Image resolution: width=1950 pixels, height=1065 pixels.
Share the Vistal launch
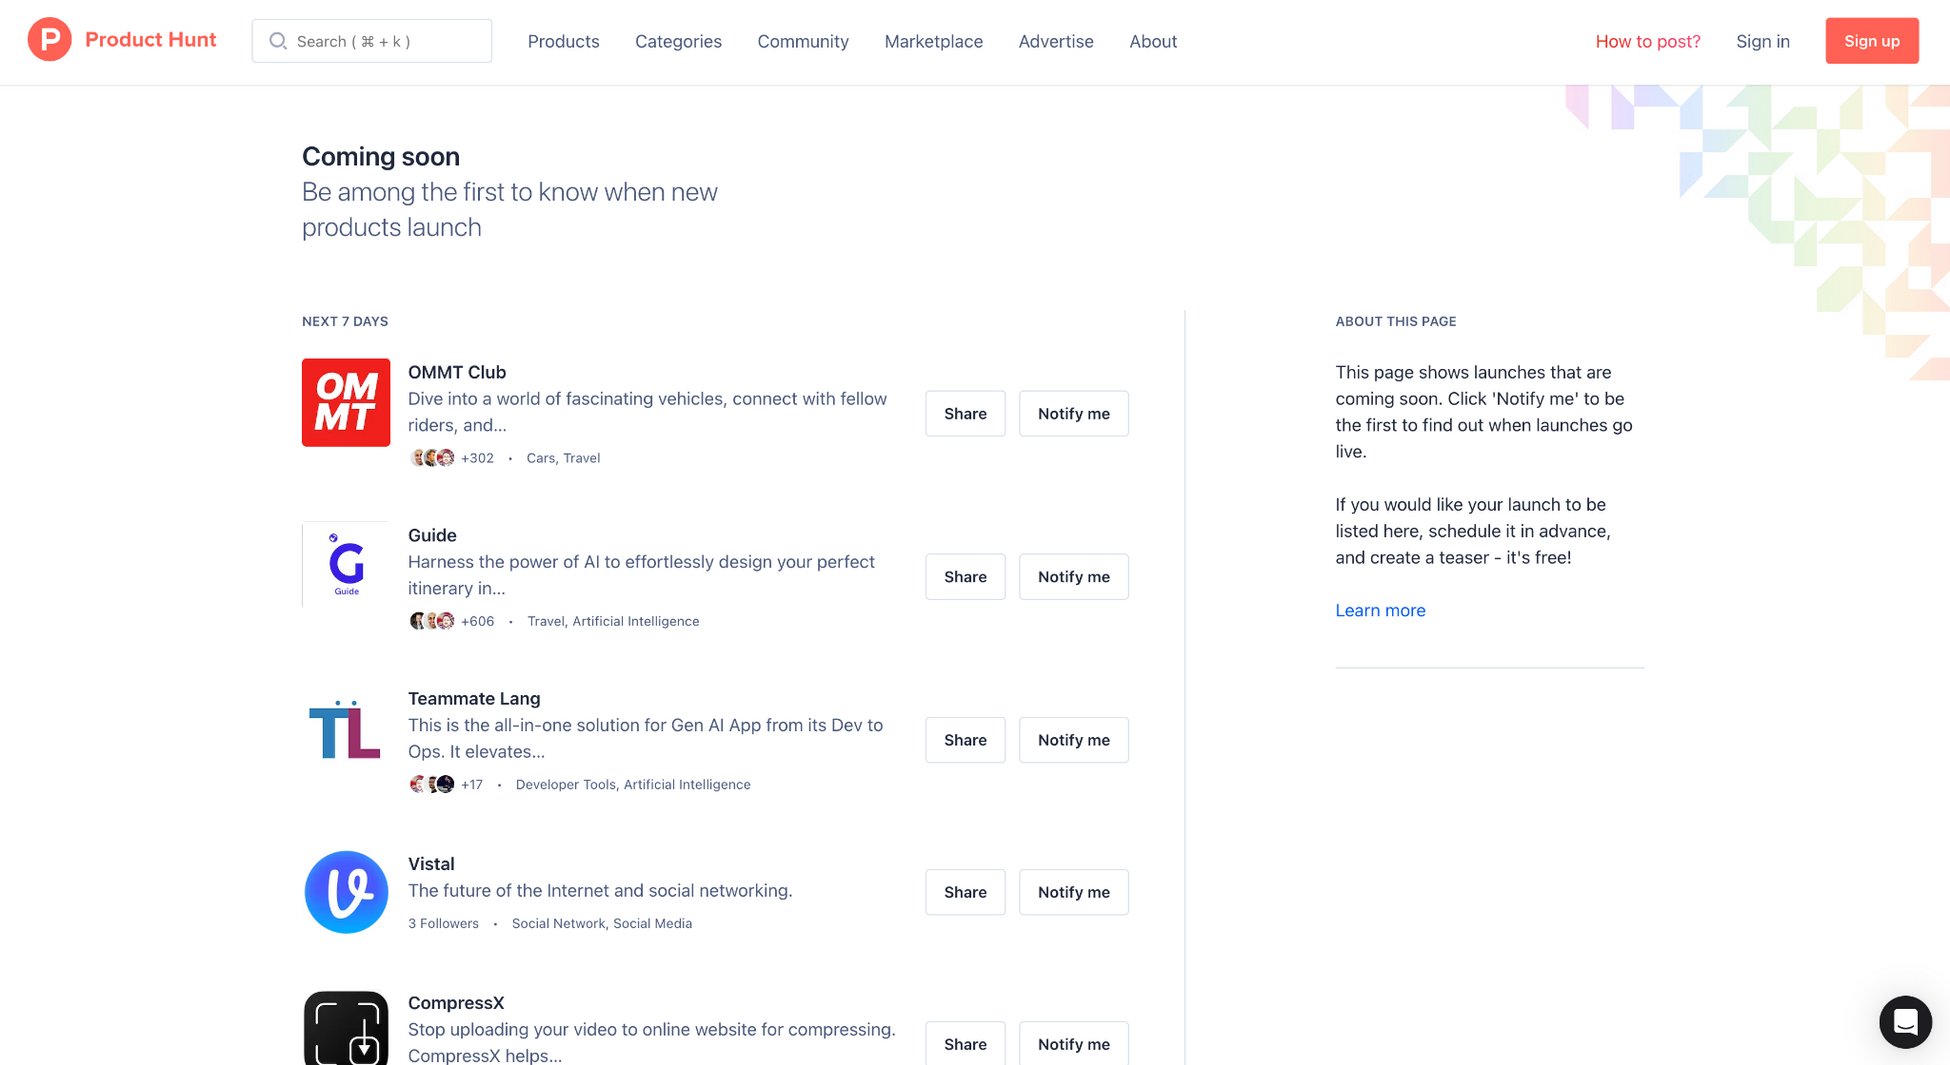pos(965,892)
